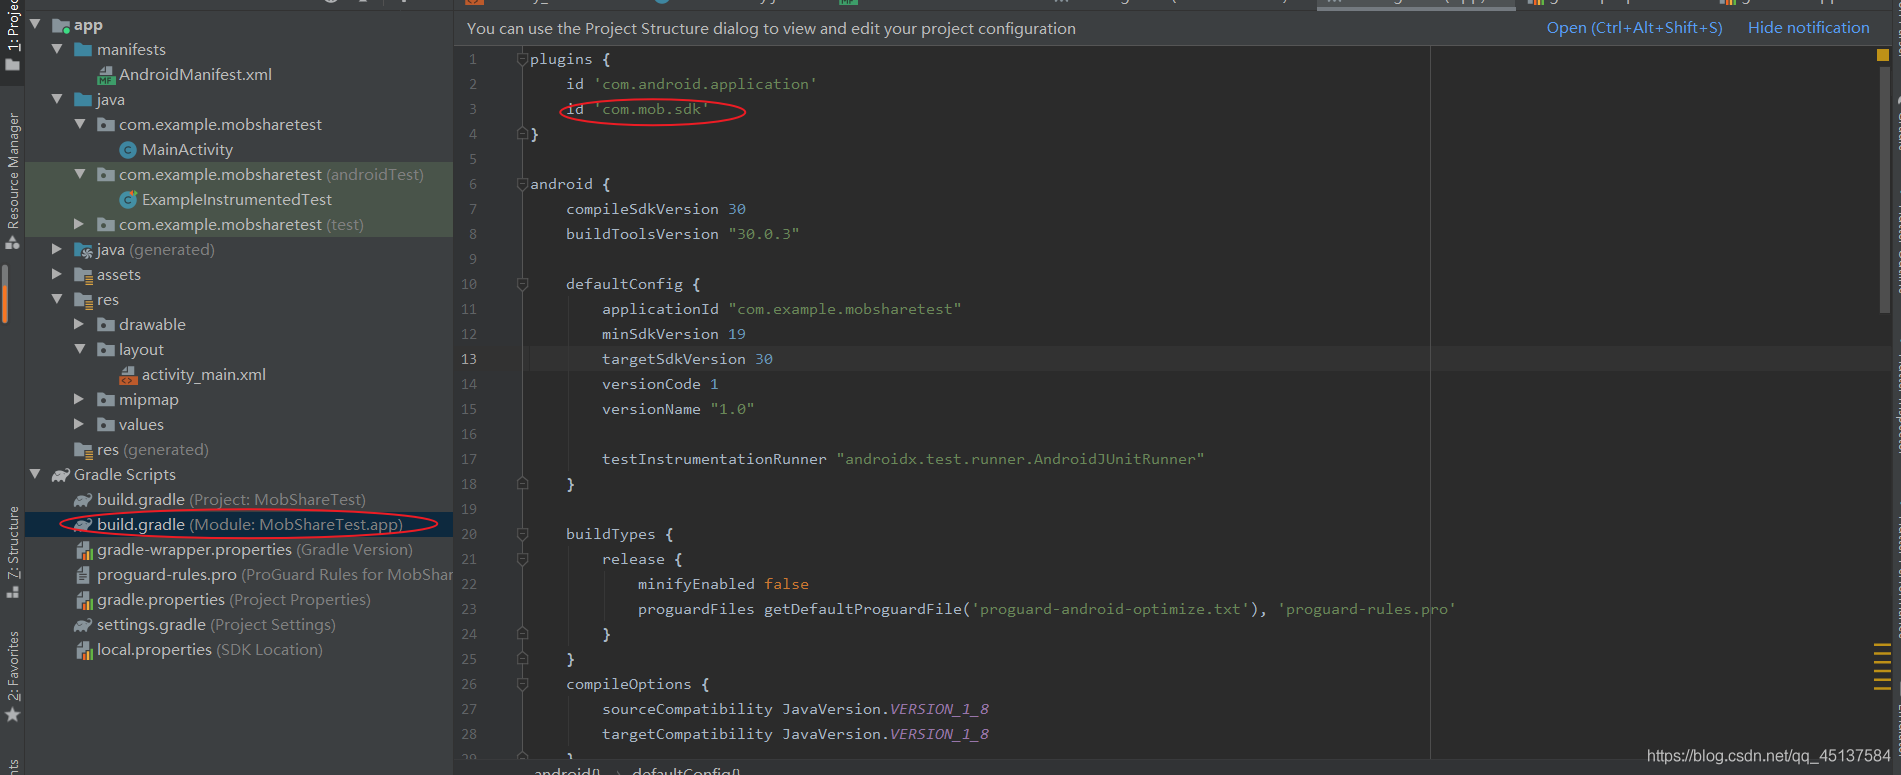Fold compileOptions block at line 26
Image resolution: width=1901 pixels, height=775 pixels.
click(522, 684)
